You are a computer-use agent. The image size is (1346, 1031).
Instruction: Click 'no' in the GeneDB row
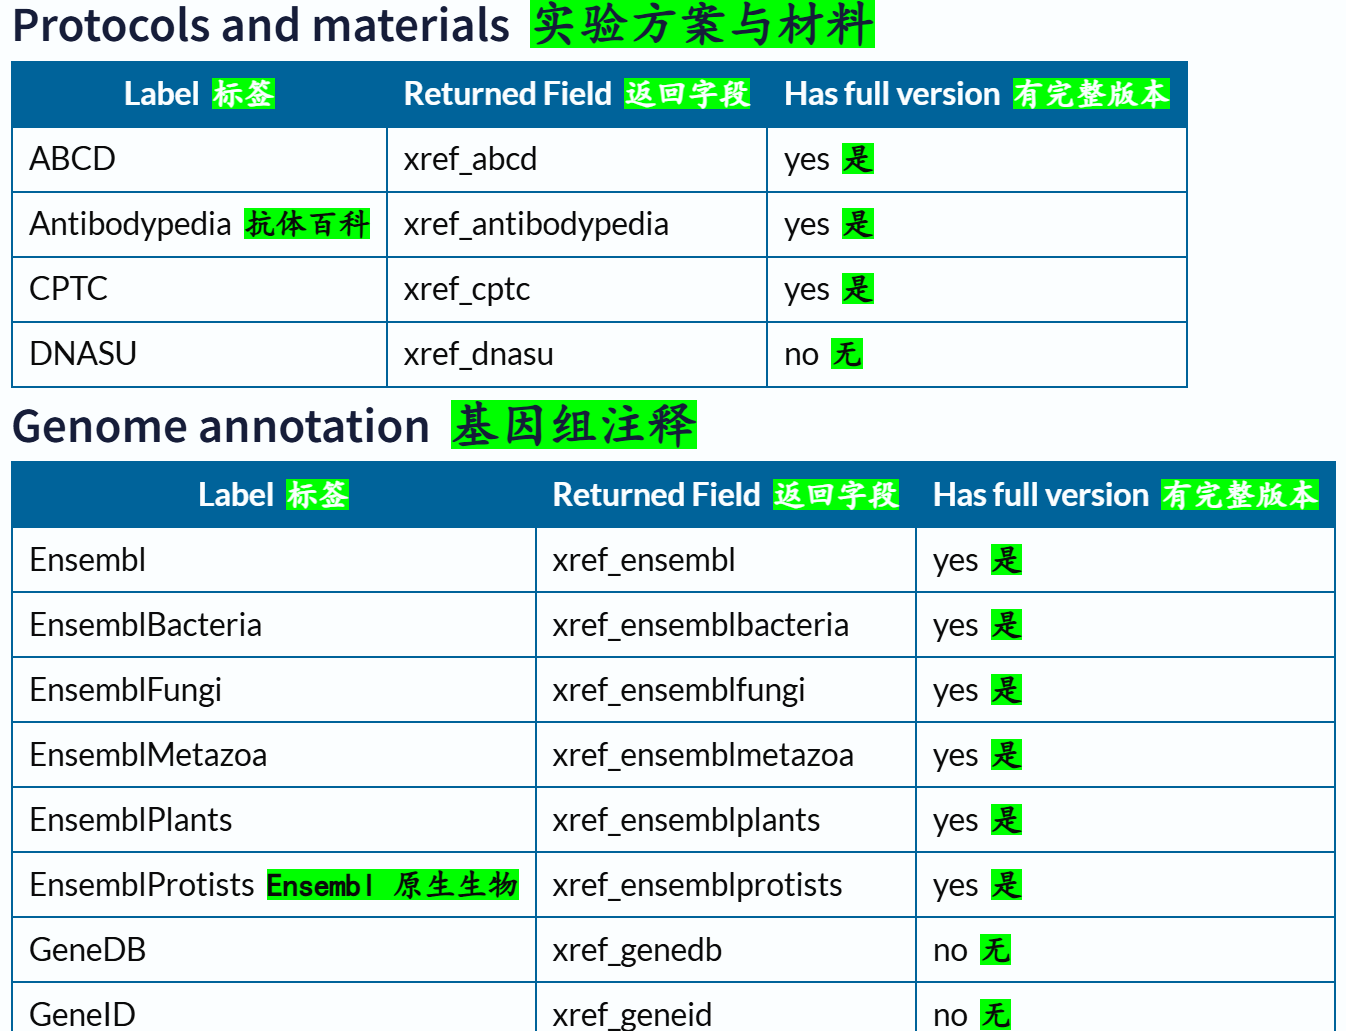(951, 950)
